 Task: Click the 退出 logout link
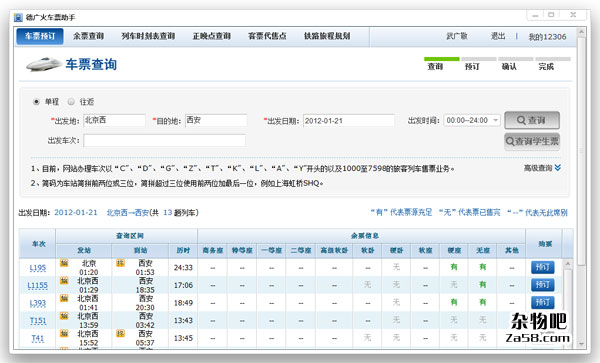[498, 36]
